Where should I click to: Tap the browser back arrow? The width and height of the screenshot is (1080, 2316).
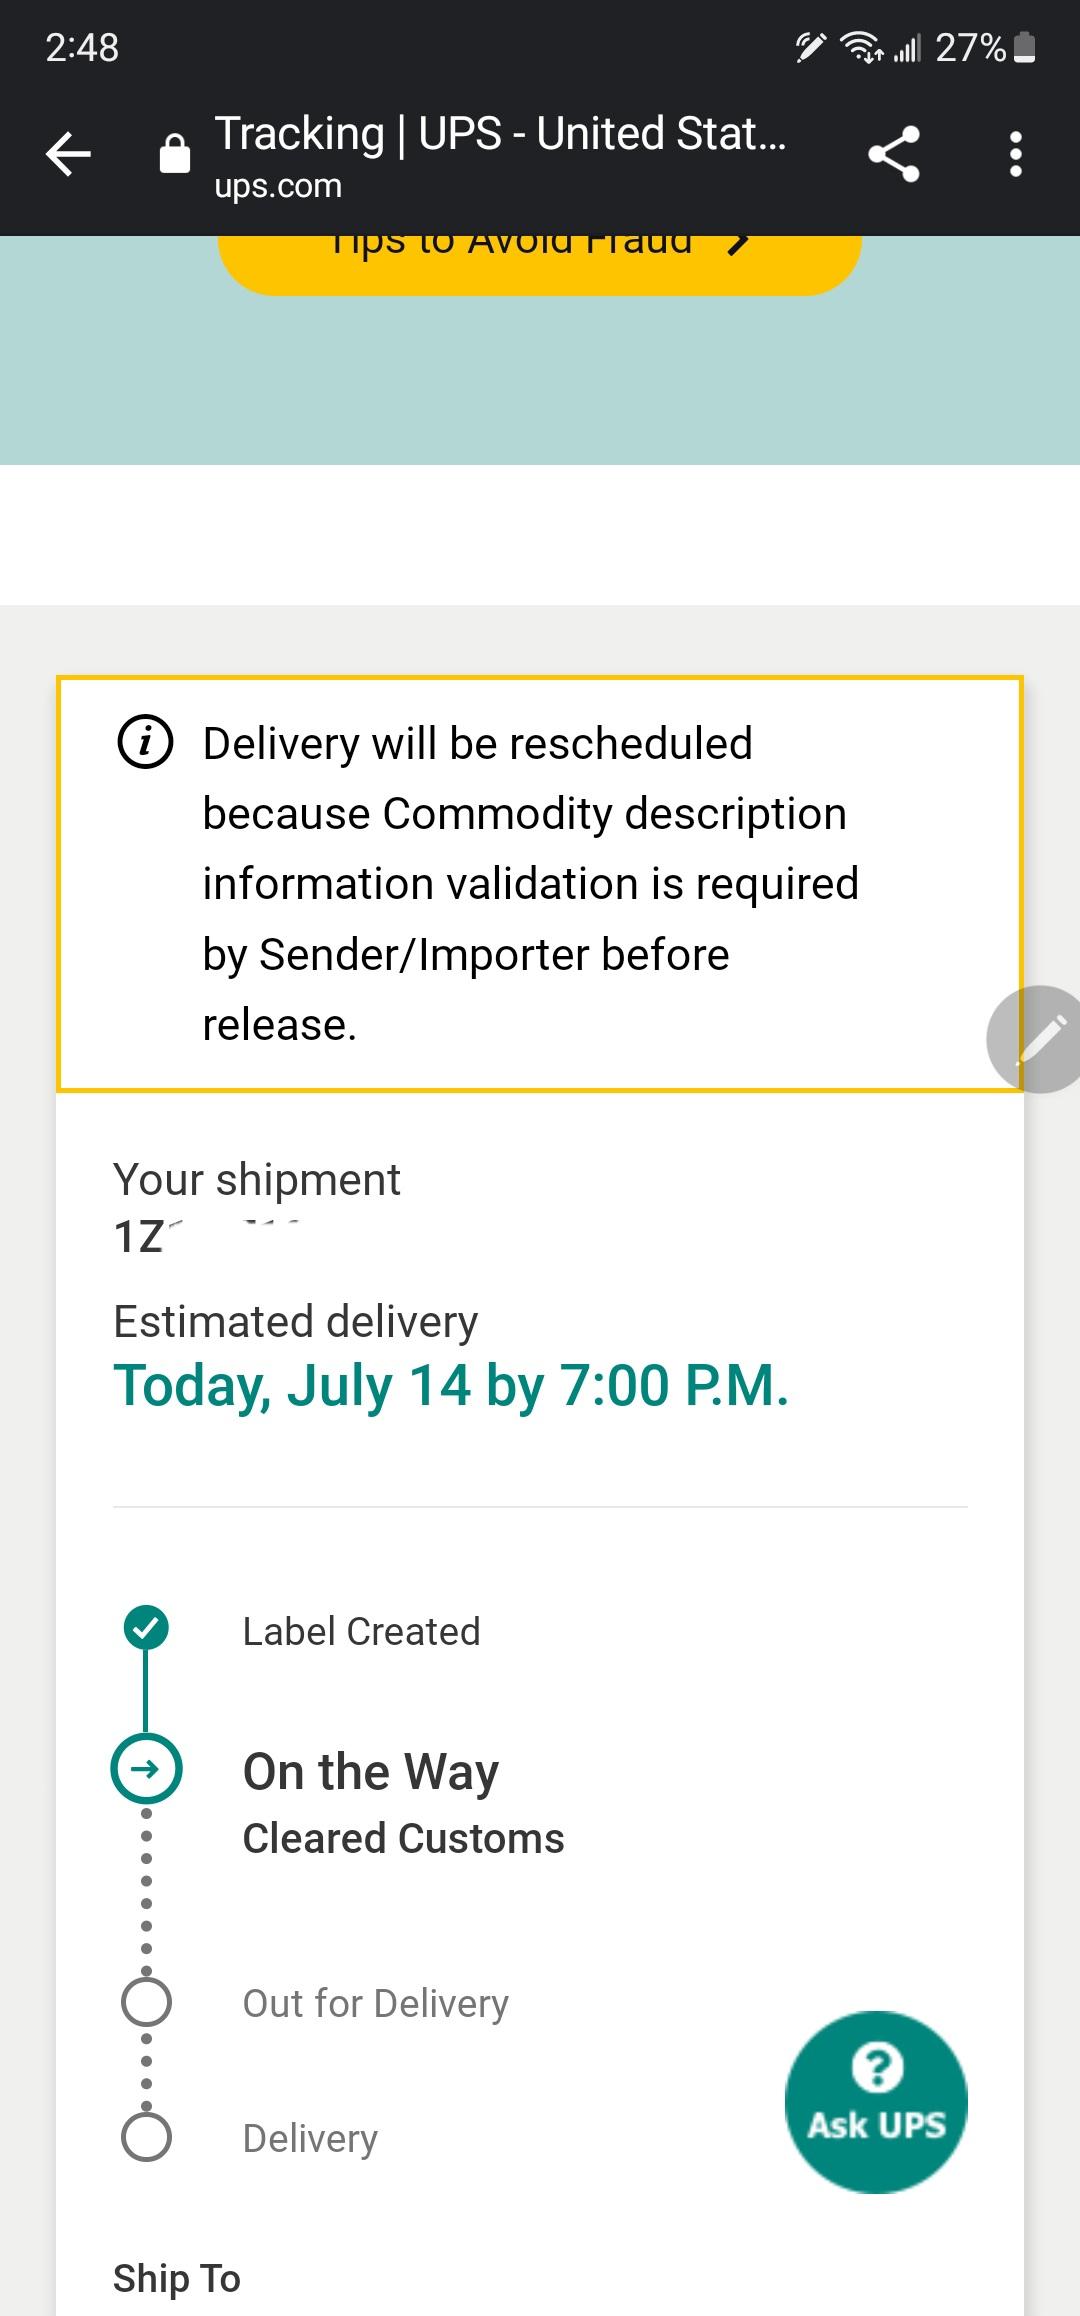pos(68,155)
